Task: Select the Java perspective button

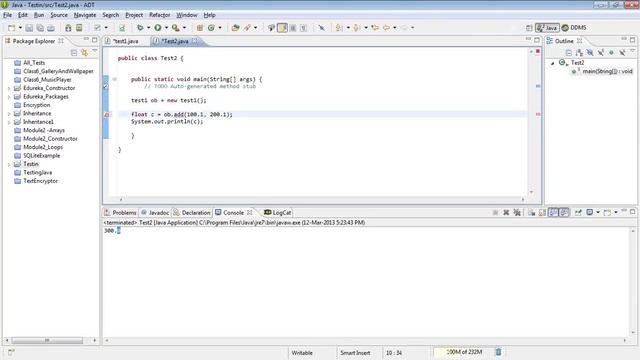Action: point(547,28)
